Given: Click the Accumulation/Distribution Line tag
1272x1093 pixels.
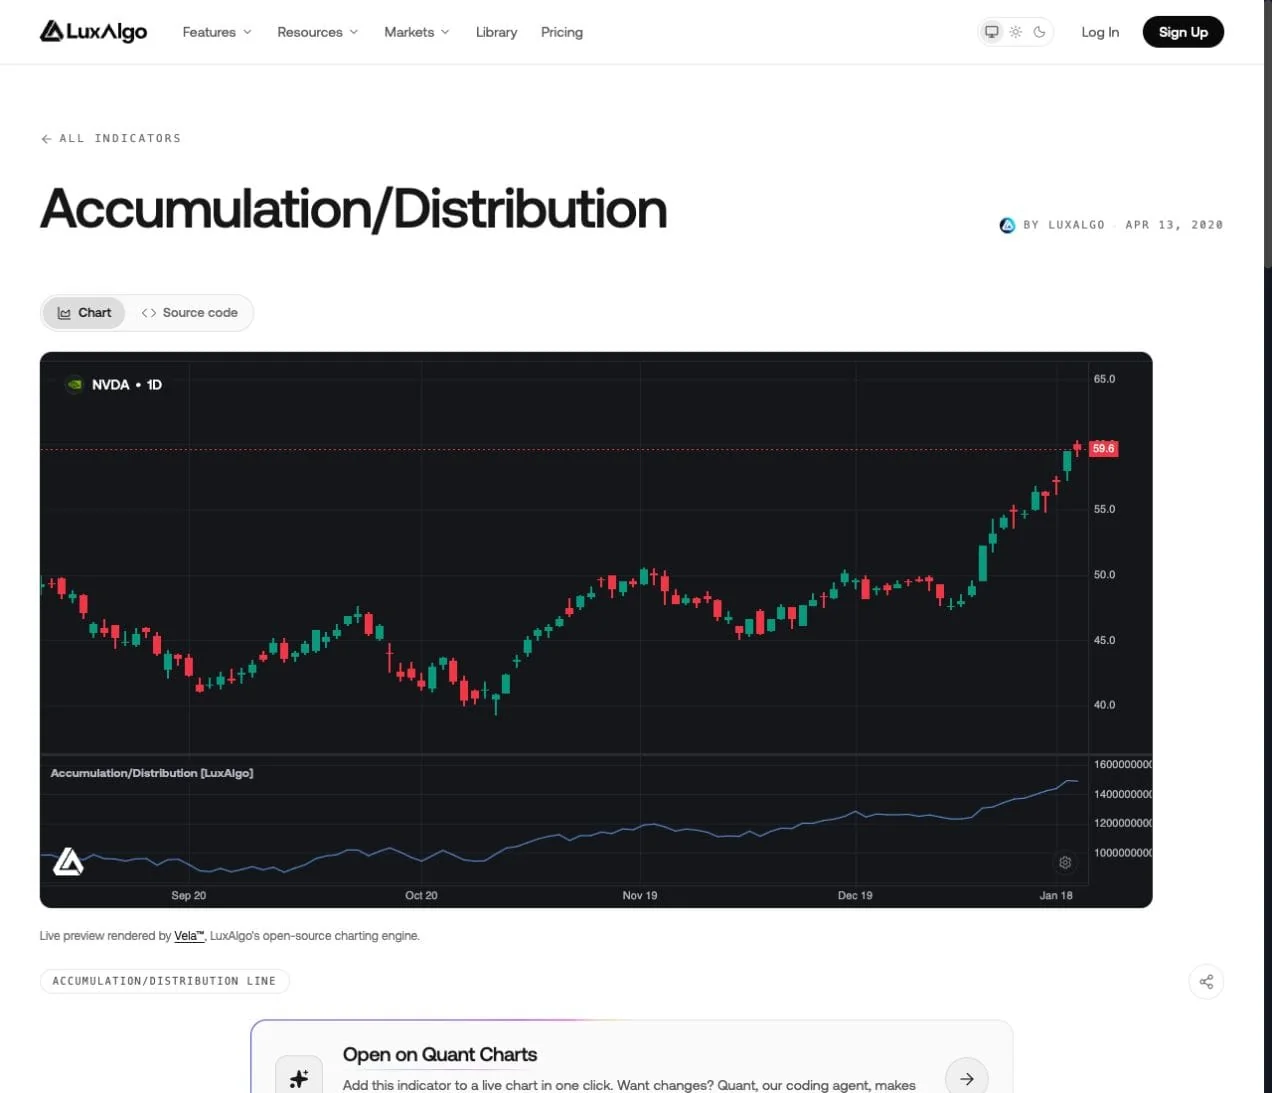Looking at the screenshot, I should tap(164, 981).
